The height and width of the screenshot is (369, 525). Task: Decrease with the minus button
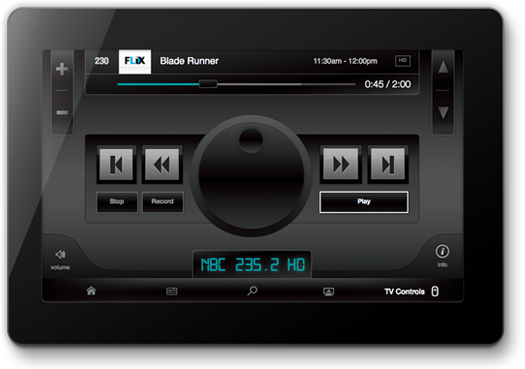pyautogui.click(x=62, y=113)
